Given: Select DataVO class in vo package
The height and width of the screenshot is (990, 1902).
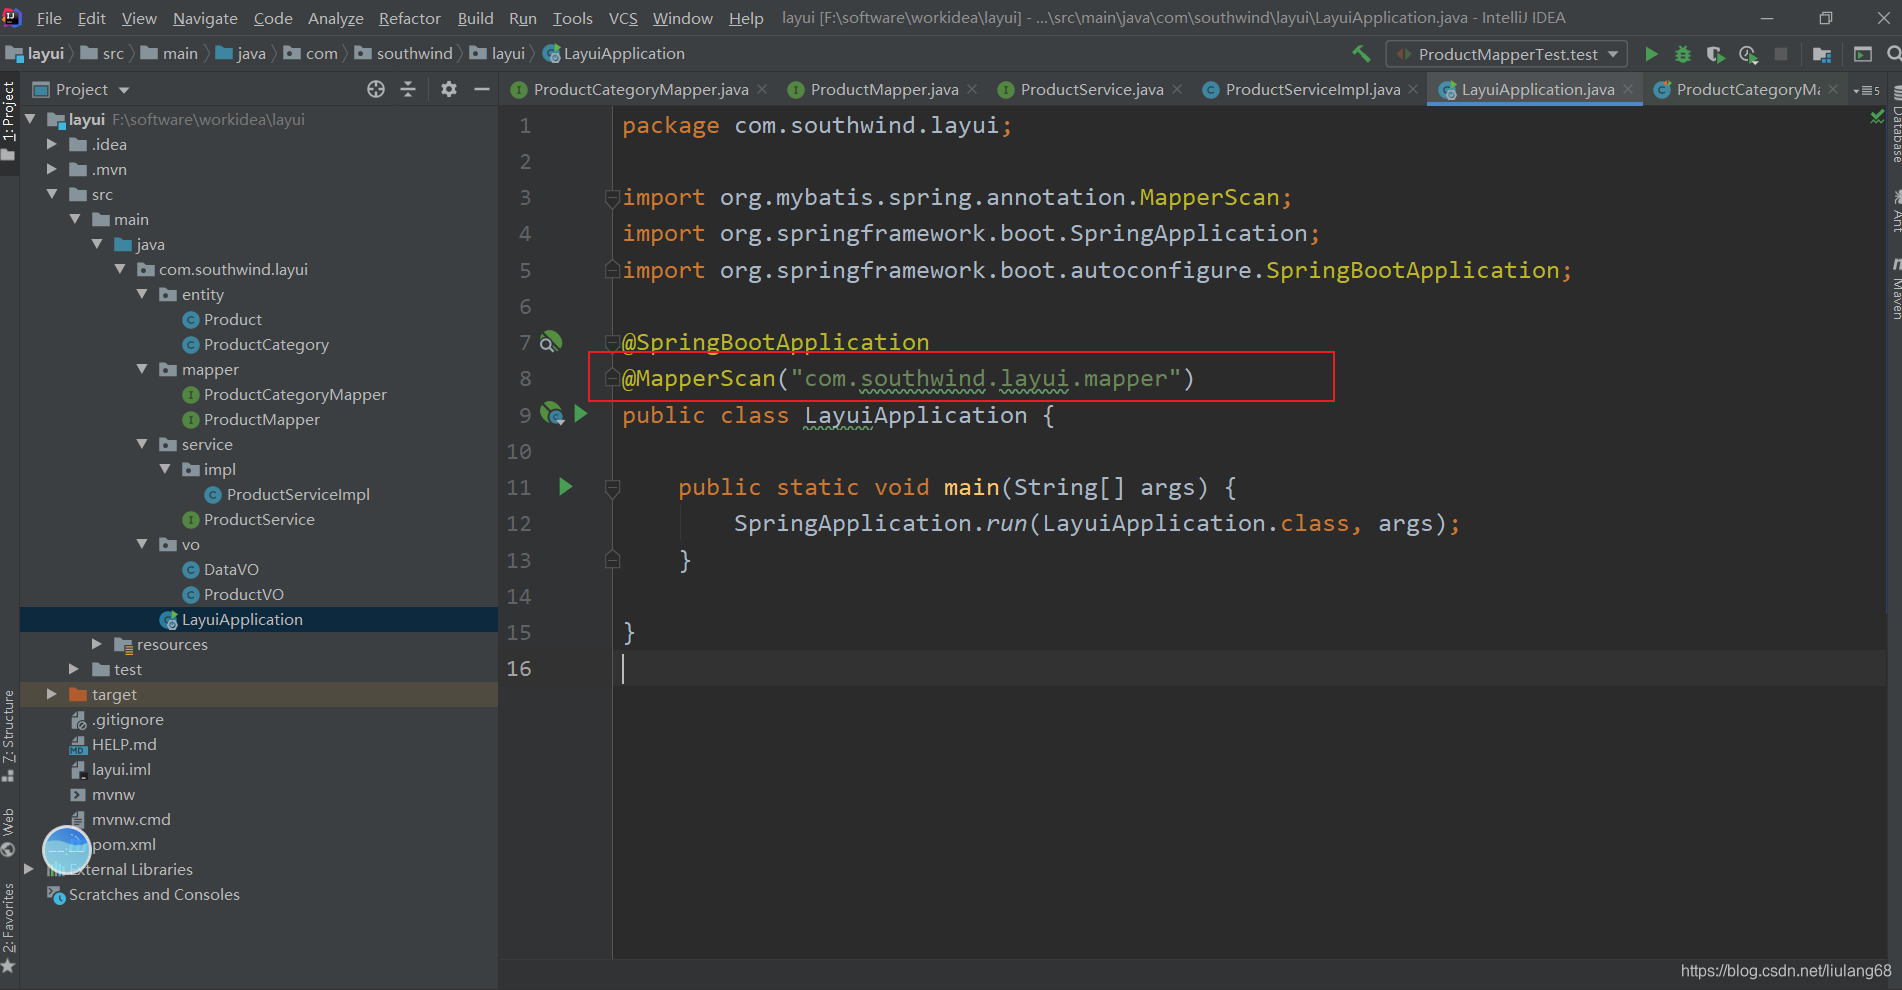Looking at the screenshot, I should (231, 569).
